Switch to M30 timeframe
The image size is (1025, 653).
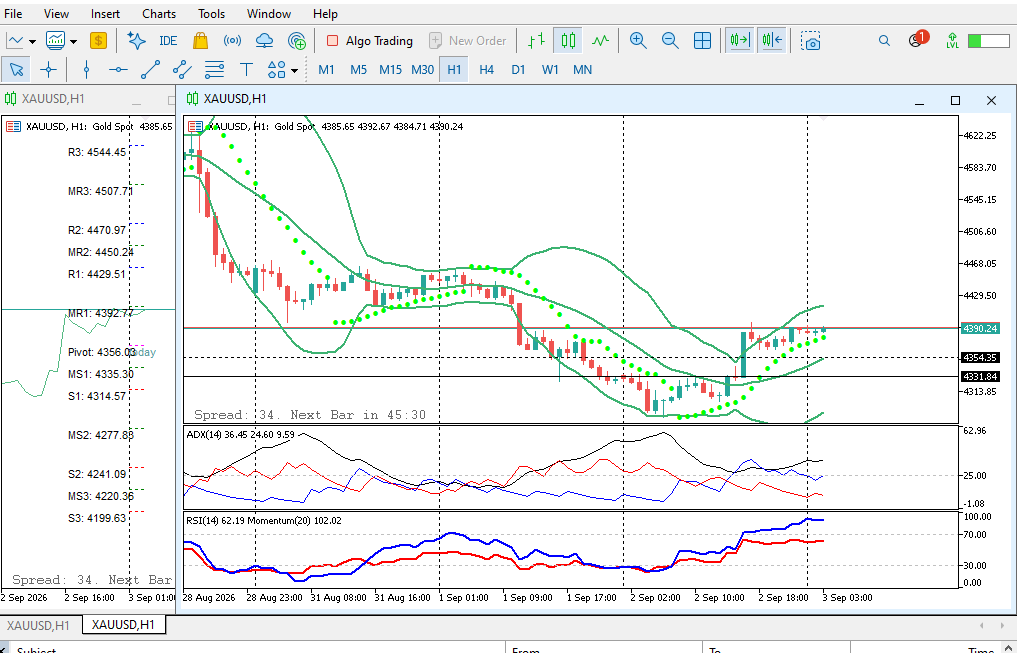tap(422, 69)
